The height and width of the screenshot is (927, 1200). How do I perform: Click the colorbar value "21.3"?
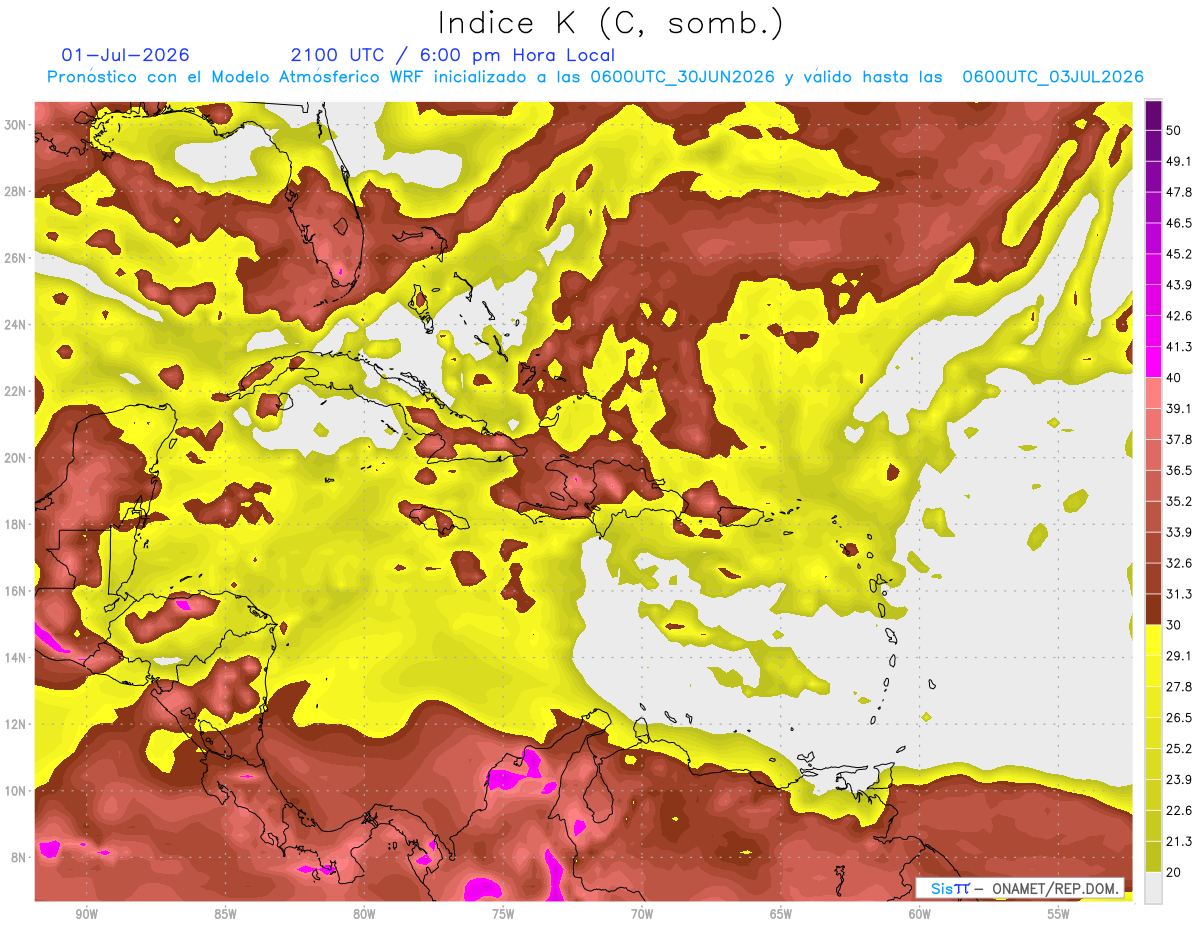(1178, 842)
